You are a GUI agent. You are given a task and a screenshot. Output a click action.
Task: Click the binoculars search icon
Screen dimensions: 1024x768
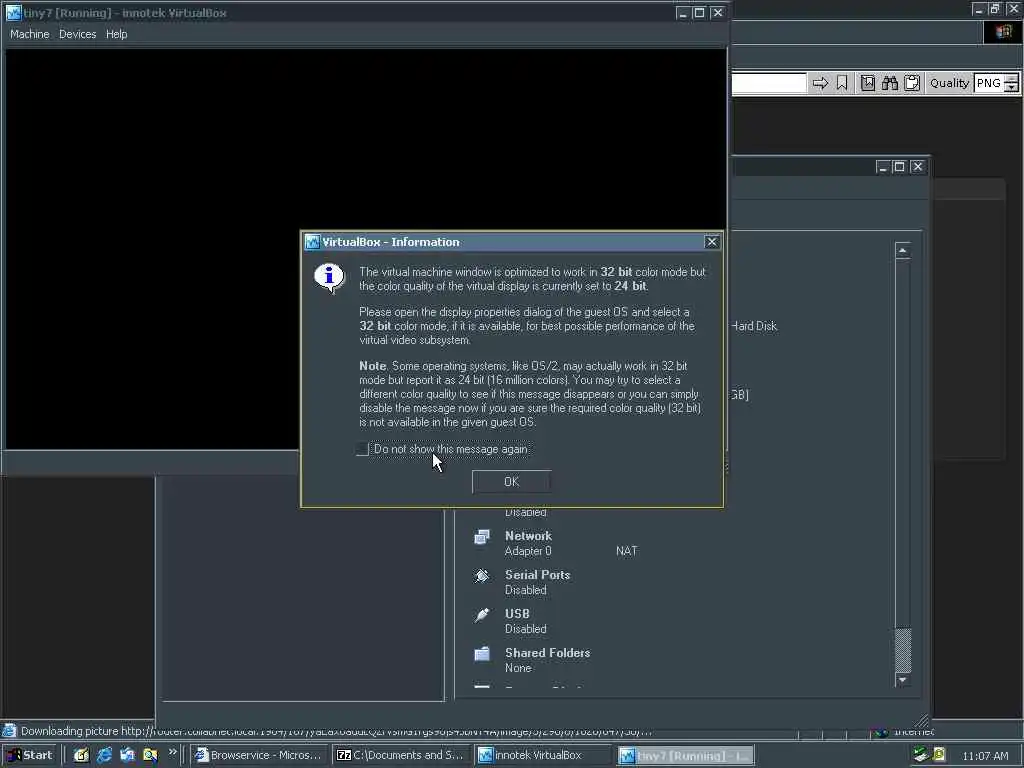click(x=889, y=83)
